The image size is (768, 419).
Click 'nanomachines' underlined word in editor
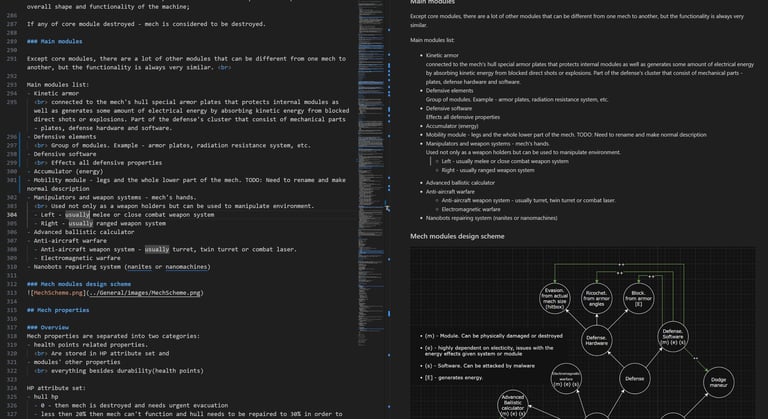coord(186,267)
